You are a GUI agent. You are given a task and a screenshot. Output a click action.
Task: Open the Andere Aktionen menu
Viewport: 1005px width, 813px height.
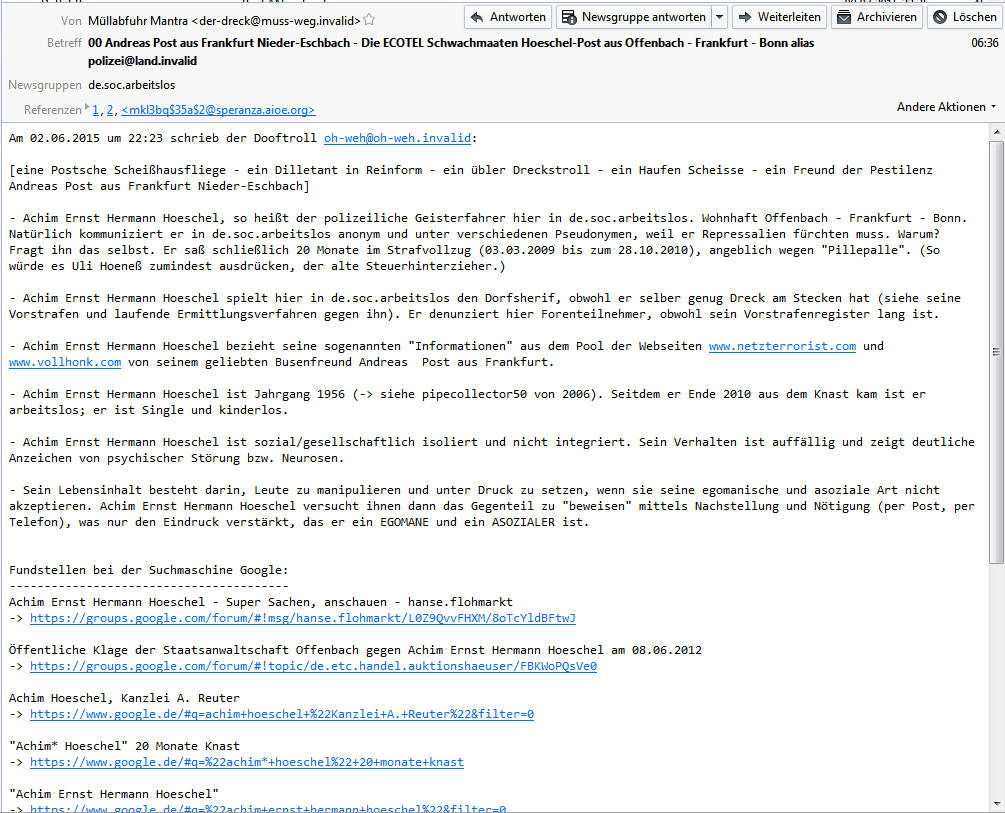946,107
